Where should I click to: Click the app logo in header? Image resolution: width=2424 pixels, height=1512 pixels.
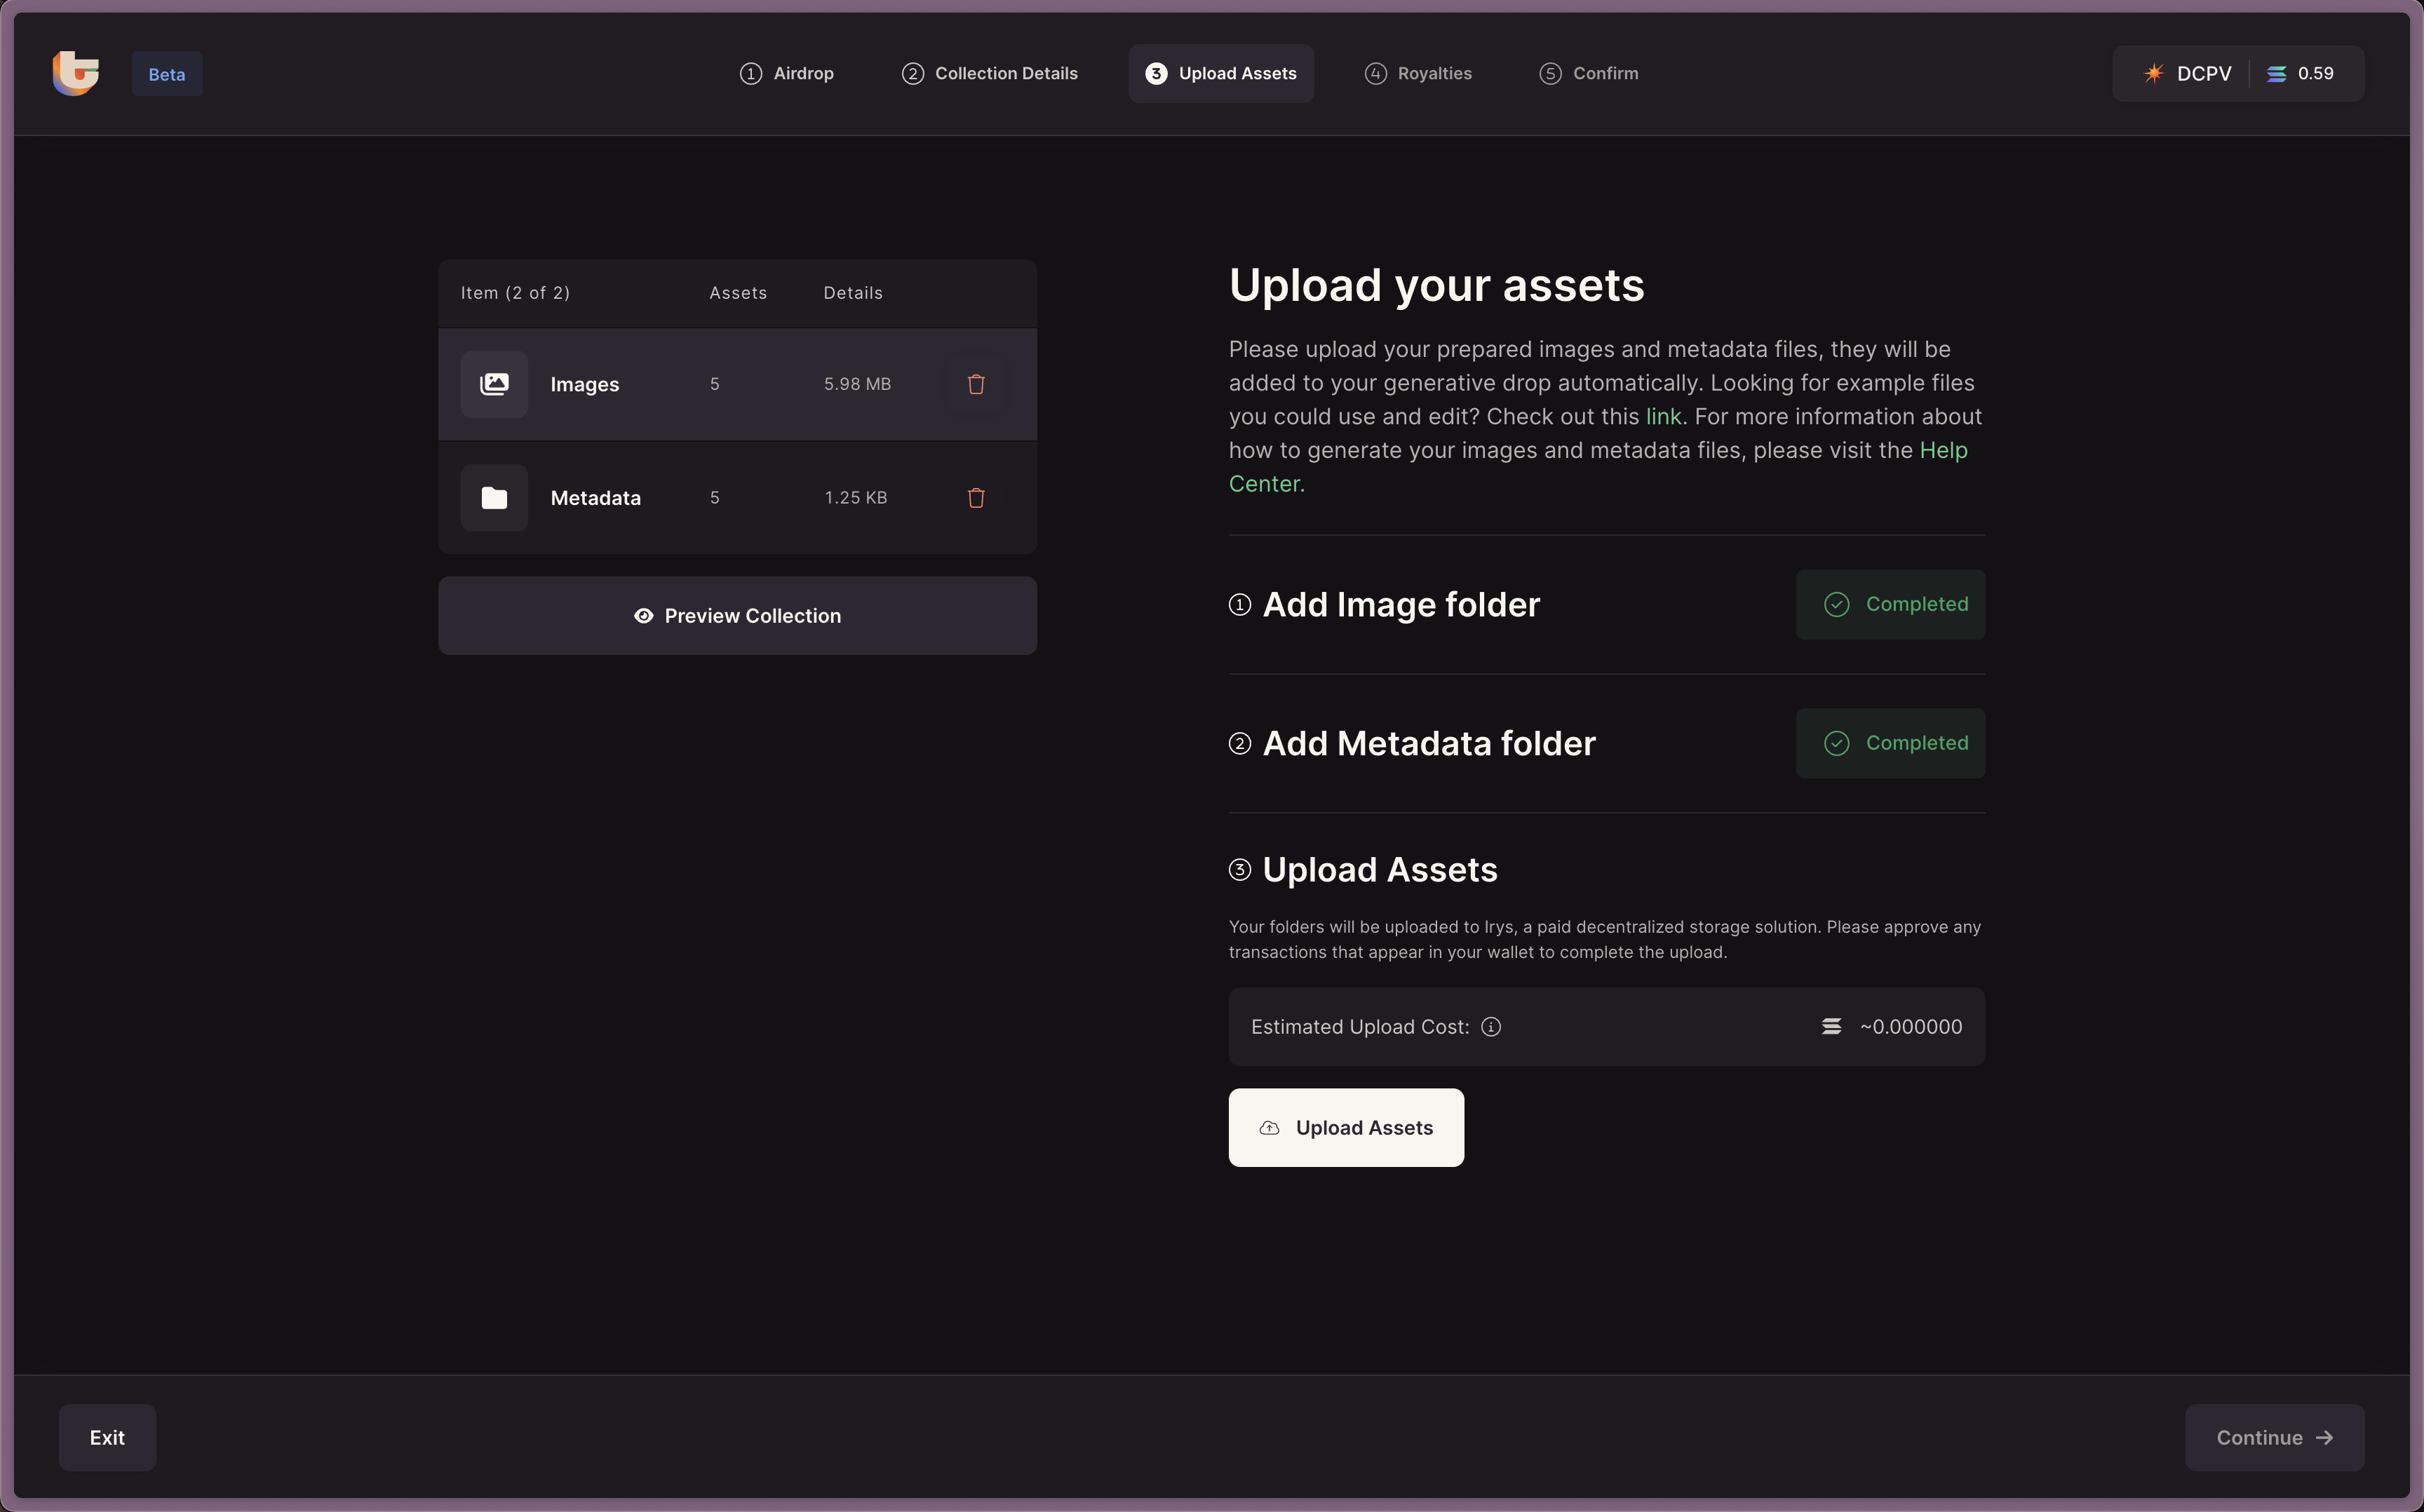pyautogui.click(x=76, y=74)
